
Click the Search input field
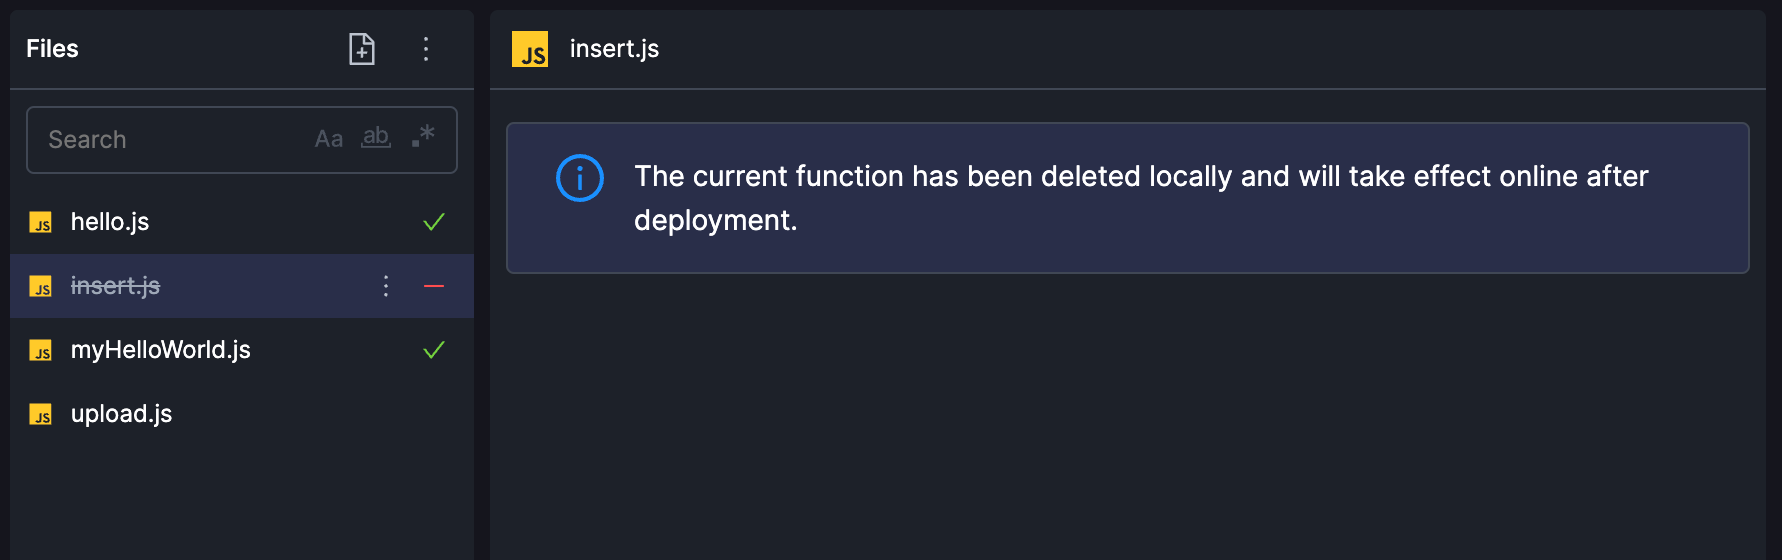[242, 140]
